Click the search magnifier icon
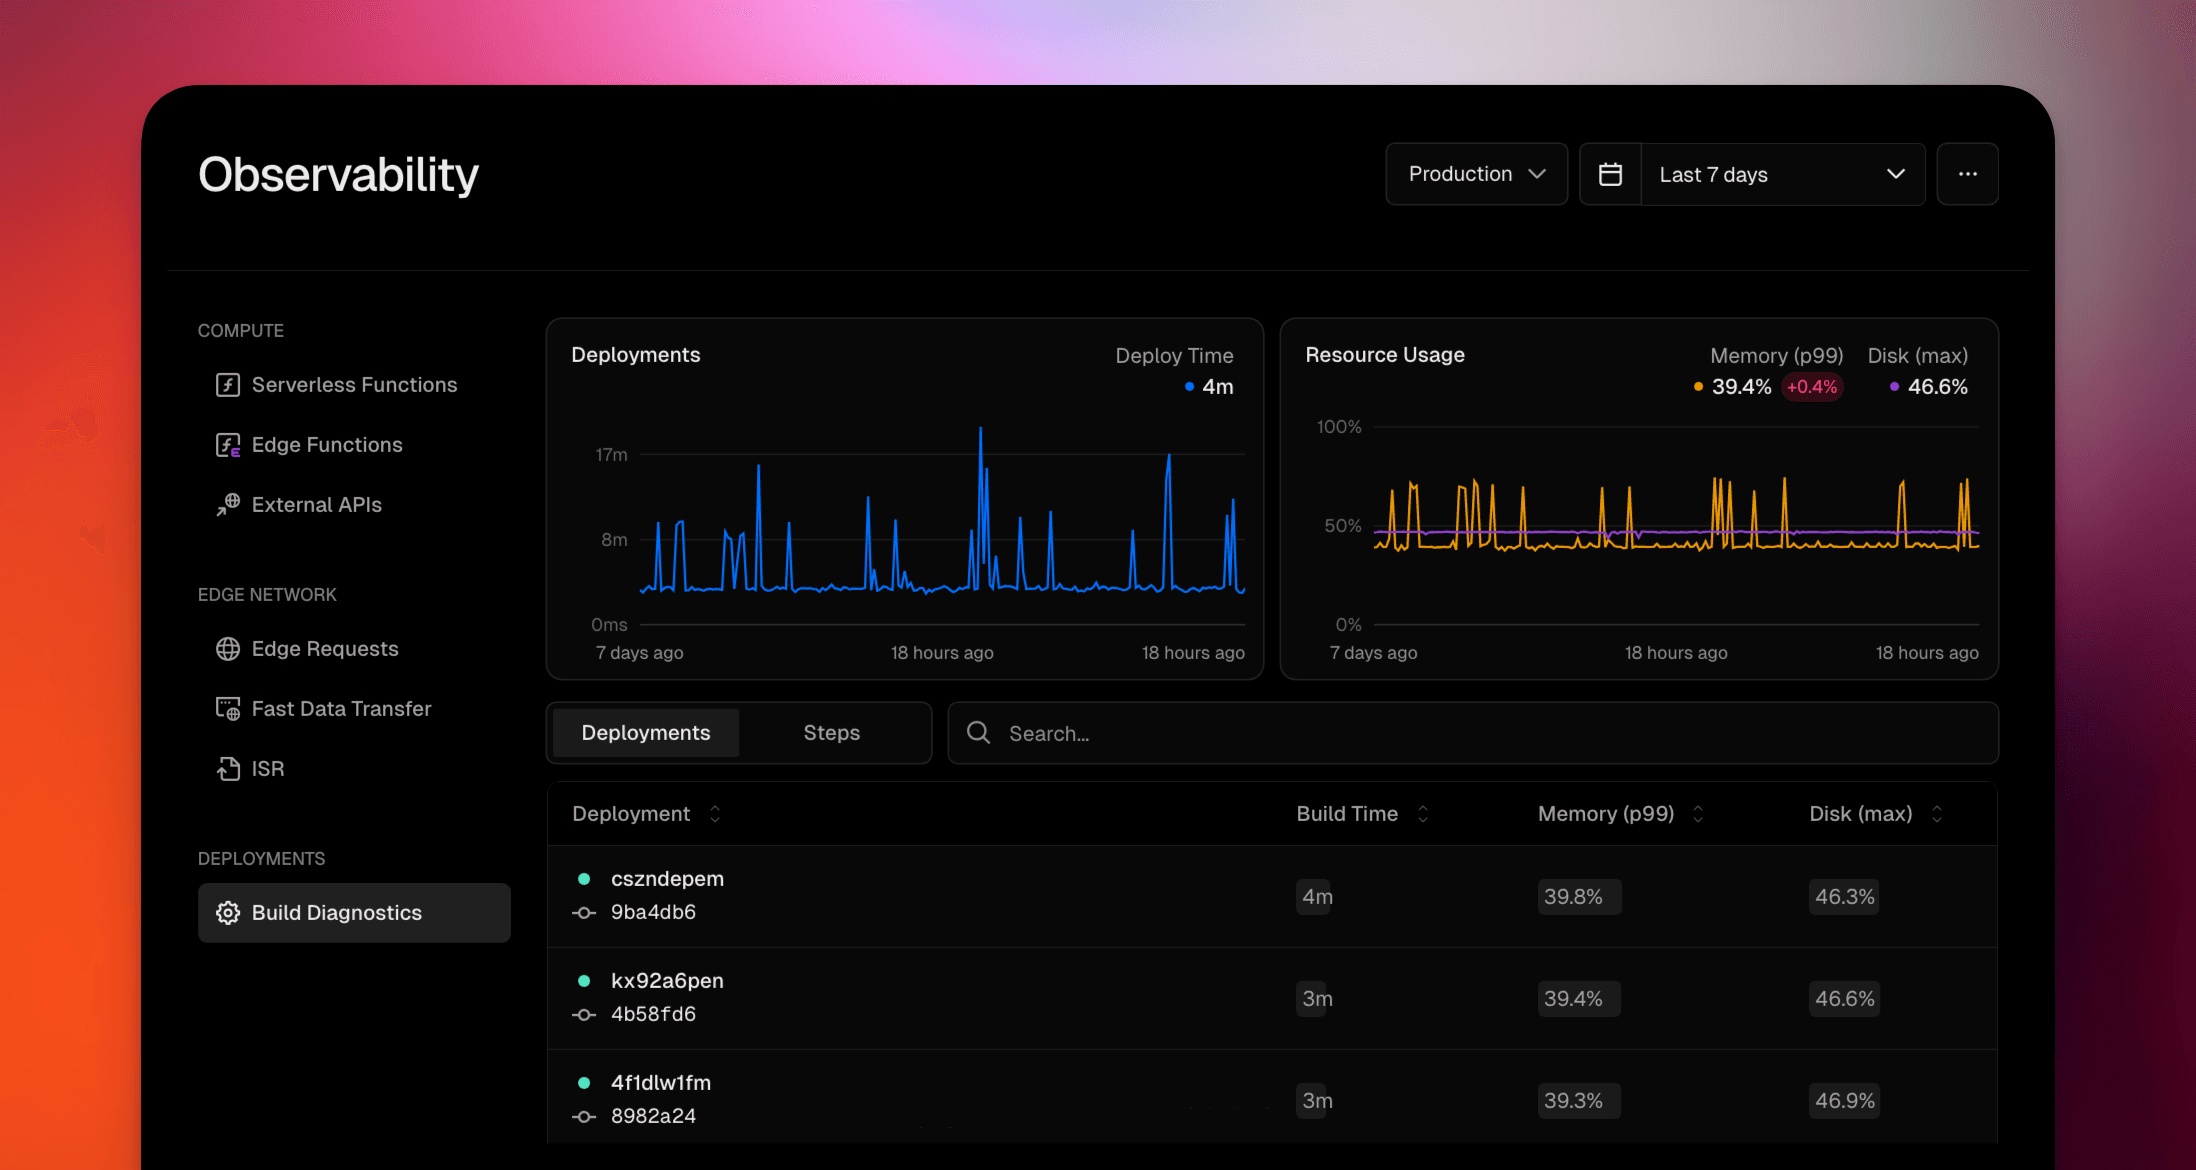Viewport: 2196px width, 1170px height. coord(978,733)
